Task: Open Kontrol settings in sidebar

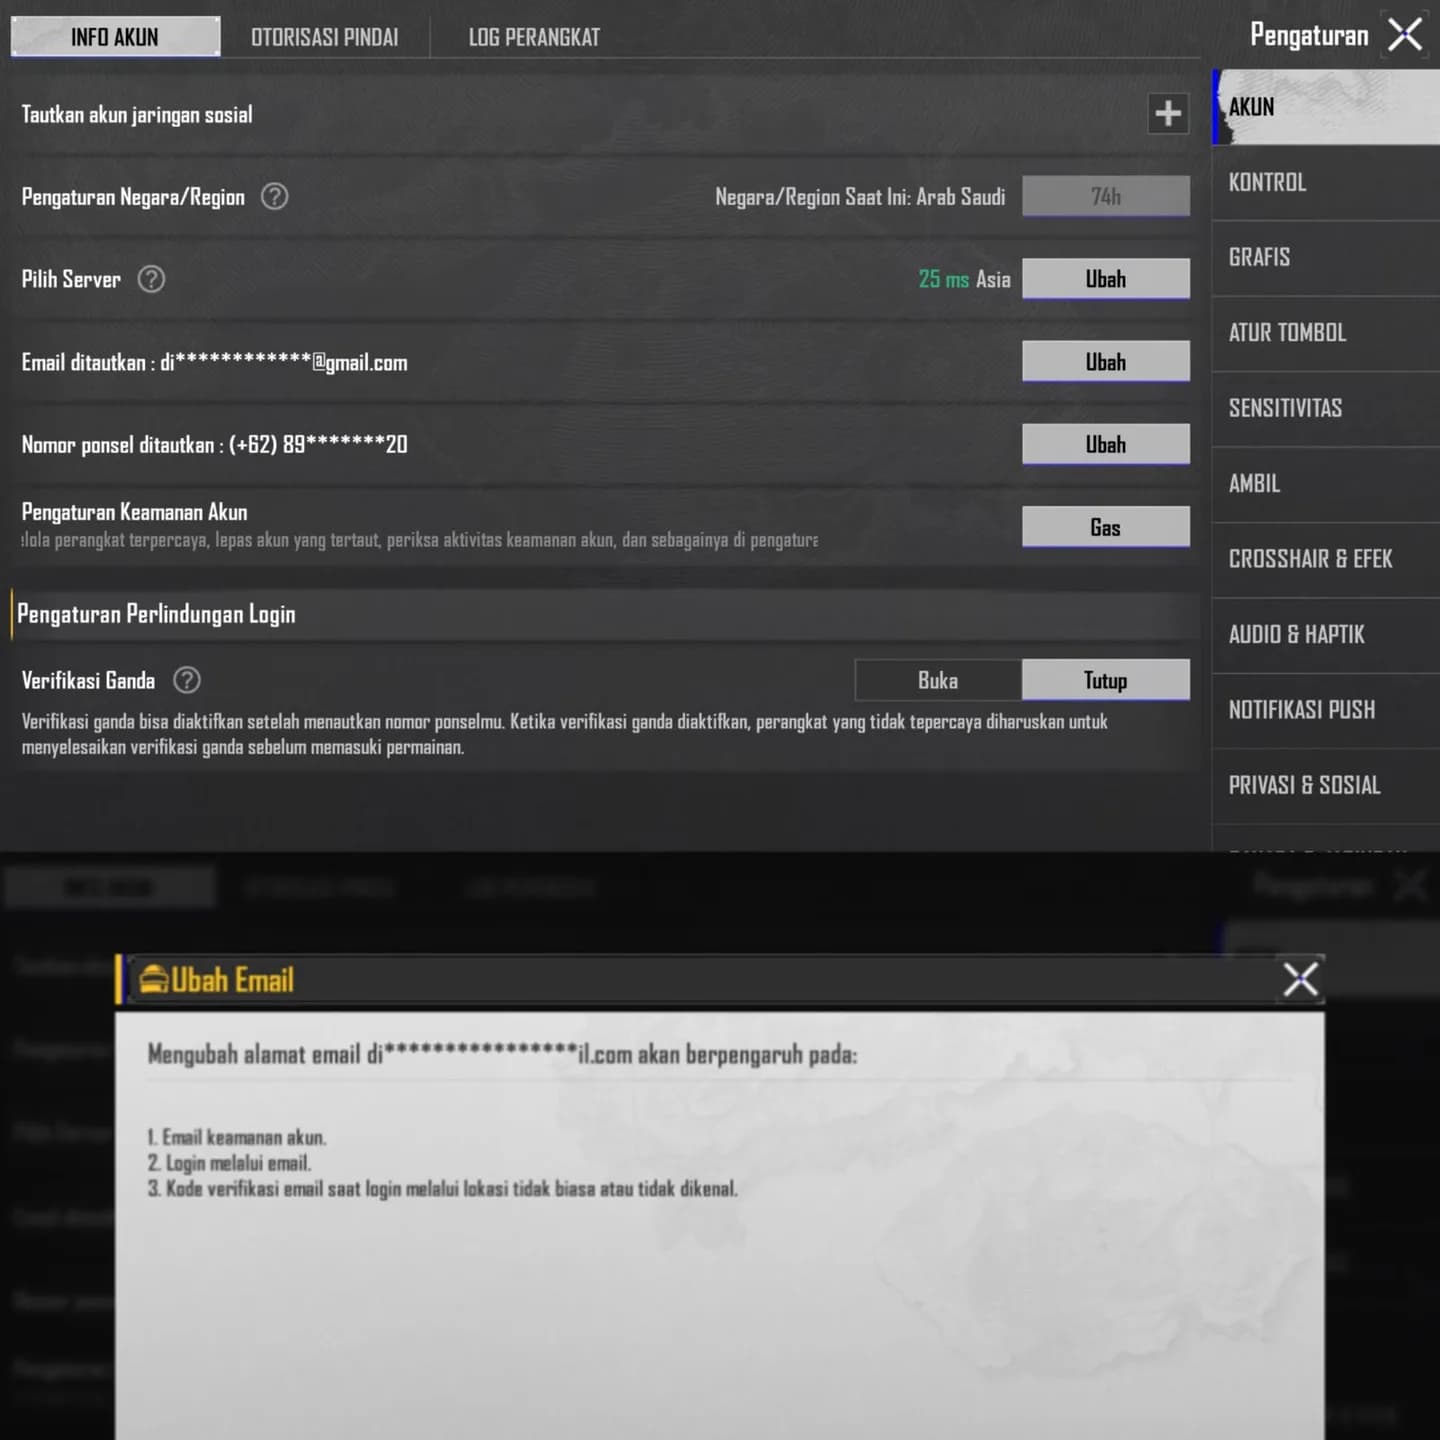Action: [1326, 183]
